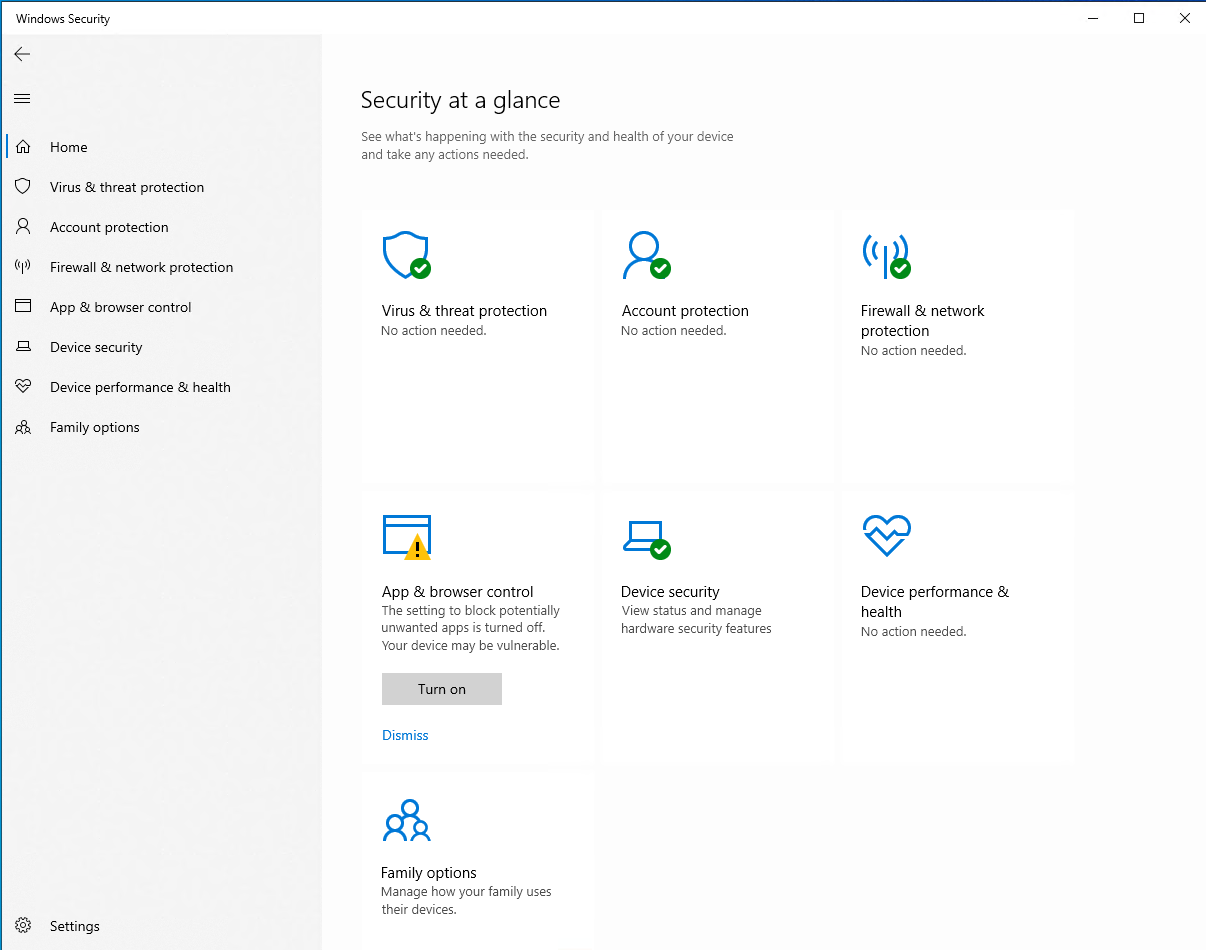Click the Account protection person icon in sidebar
Image resolution: width=1206 pixels, height=950 pixels.
click(x=23, y=227)
